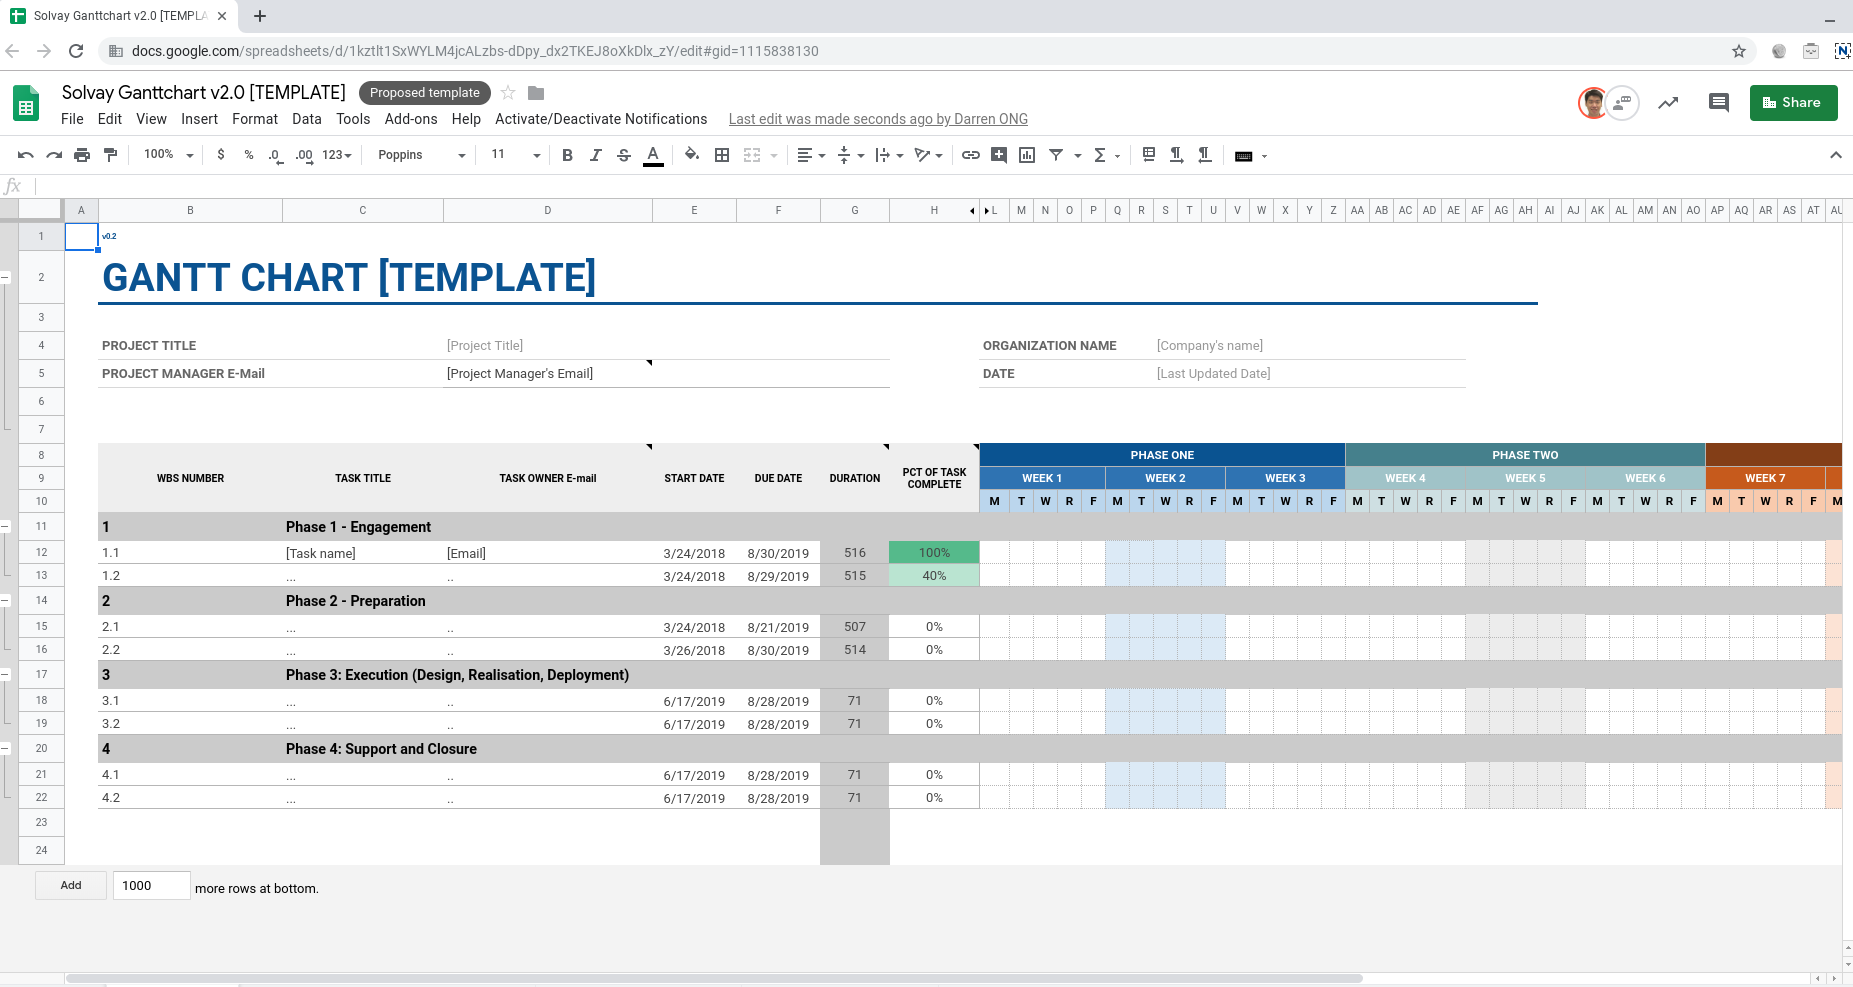Viewport: 1853px width, 987px height.
Task: Open the Add-ons menu
Action: [410, 119]
